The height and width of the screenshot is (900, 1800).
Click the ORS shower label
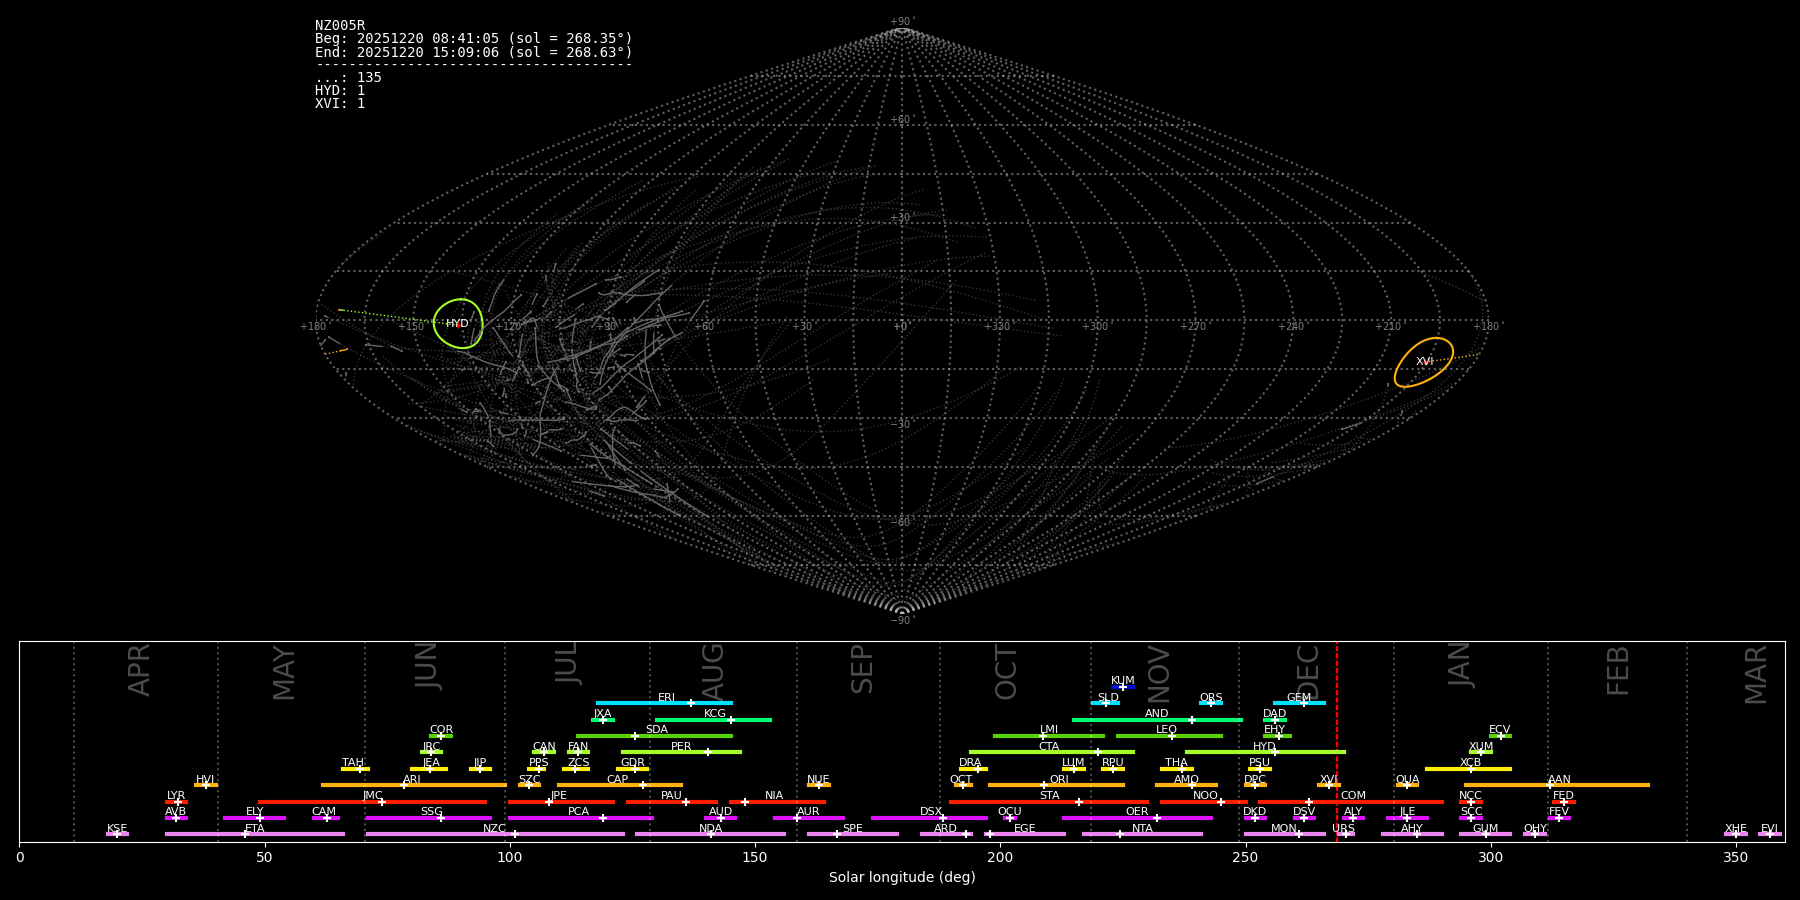click(1211, 698)
